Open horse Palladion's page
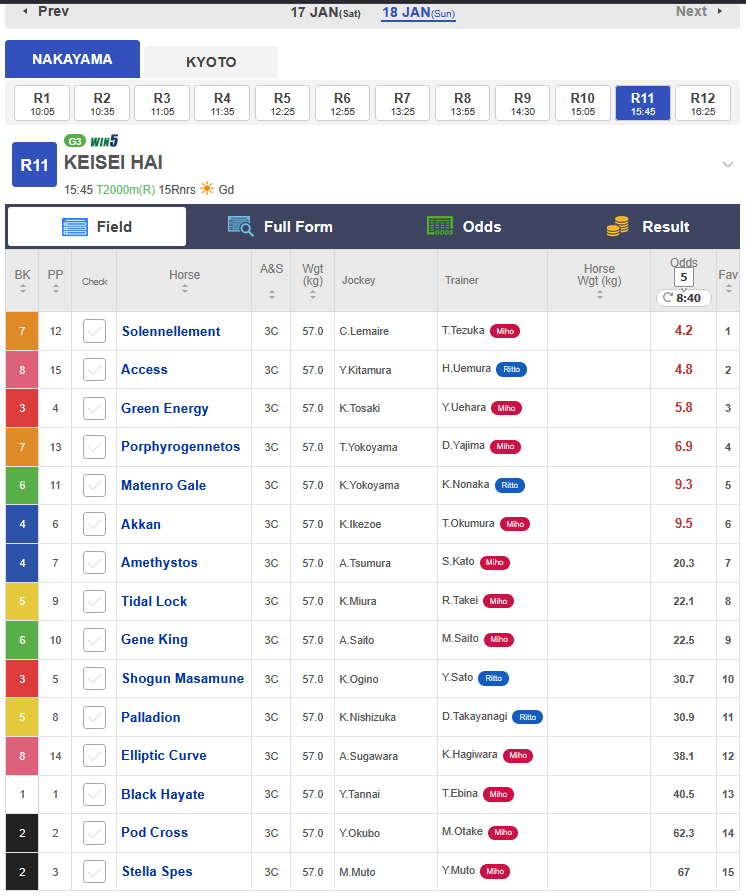746x896 pixels. pos(151,717)
